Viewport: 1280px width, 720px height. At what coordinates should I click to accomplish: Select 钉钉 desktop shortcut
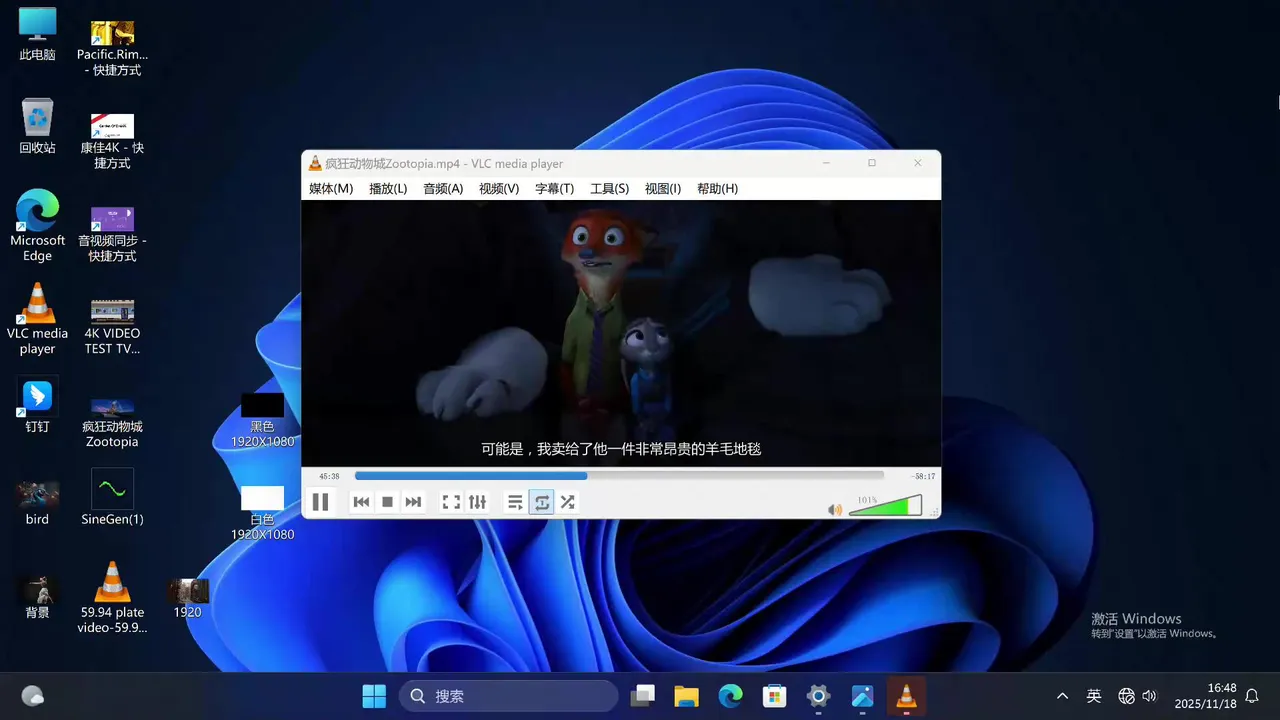[37, 405]
